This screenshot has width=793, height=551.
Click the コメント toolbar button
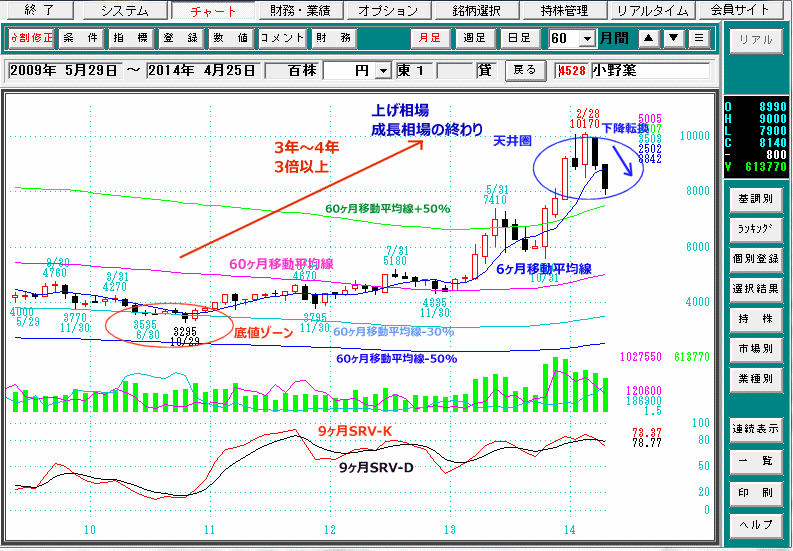[282, 38]
